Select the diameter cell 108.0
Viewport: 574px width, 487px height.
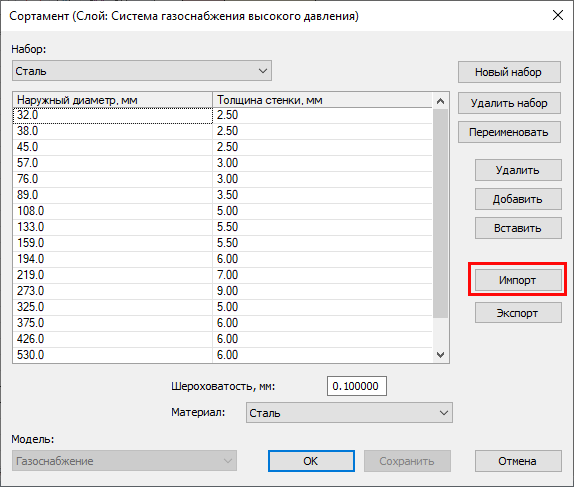click(x=113, y=211)
